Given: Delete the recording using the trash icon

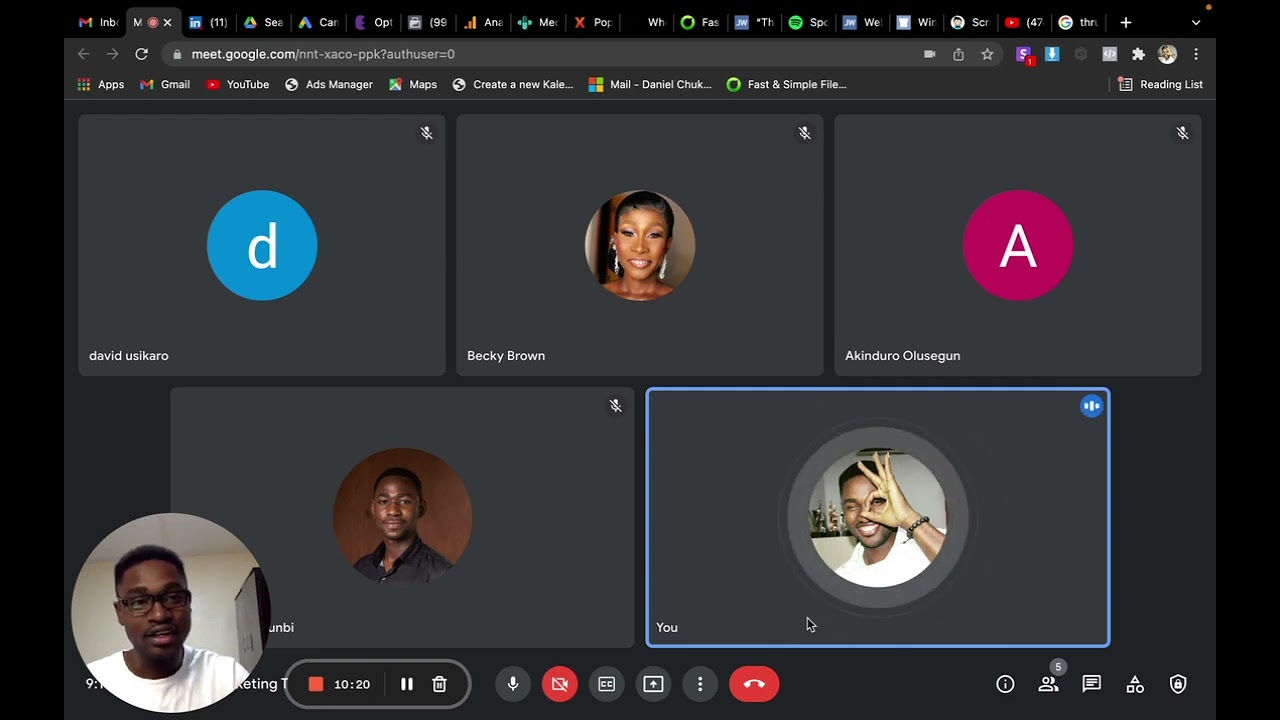Looking at the screenshot, I should 439,684.
